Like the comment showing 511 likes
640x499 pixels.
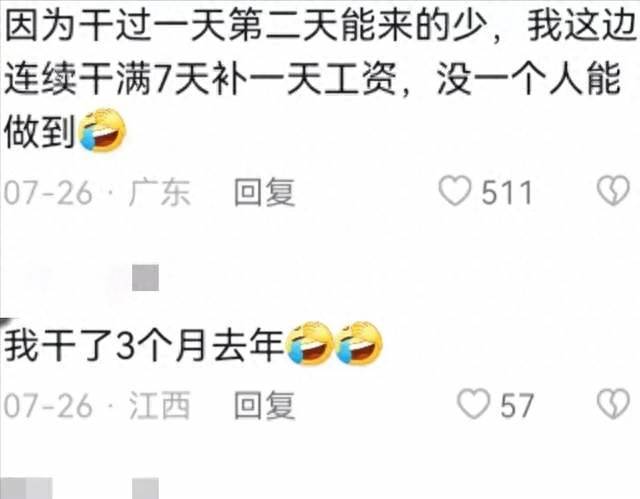pyautogui.click(x=455, y=191)
